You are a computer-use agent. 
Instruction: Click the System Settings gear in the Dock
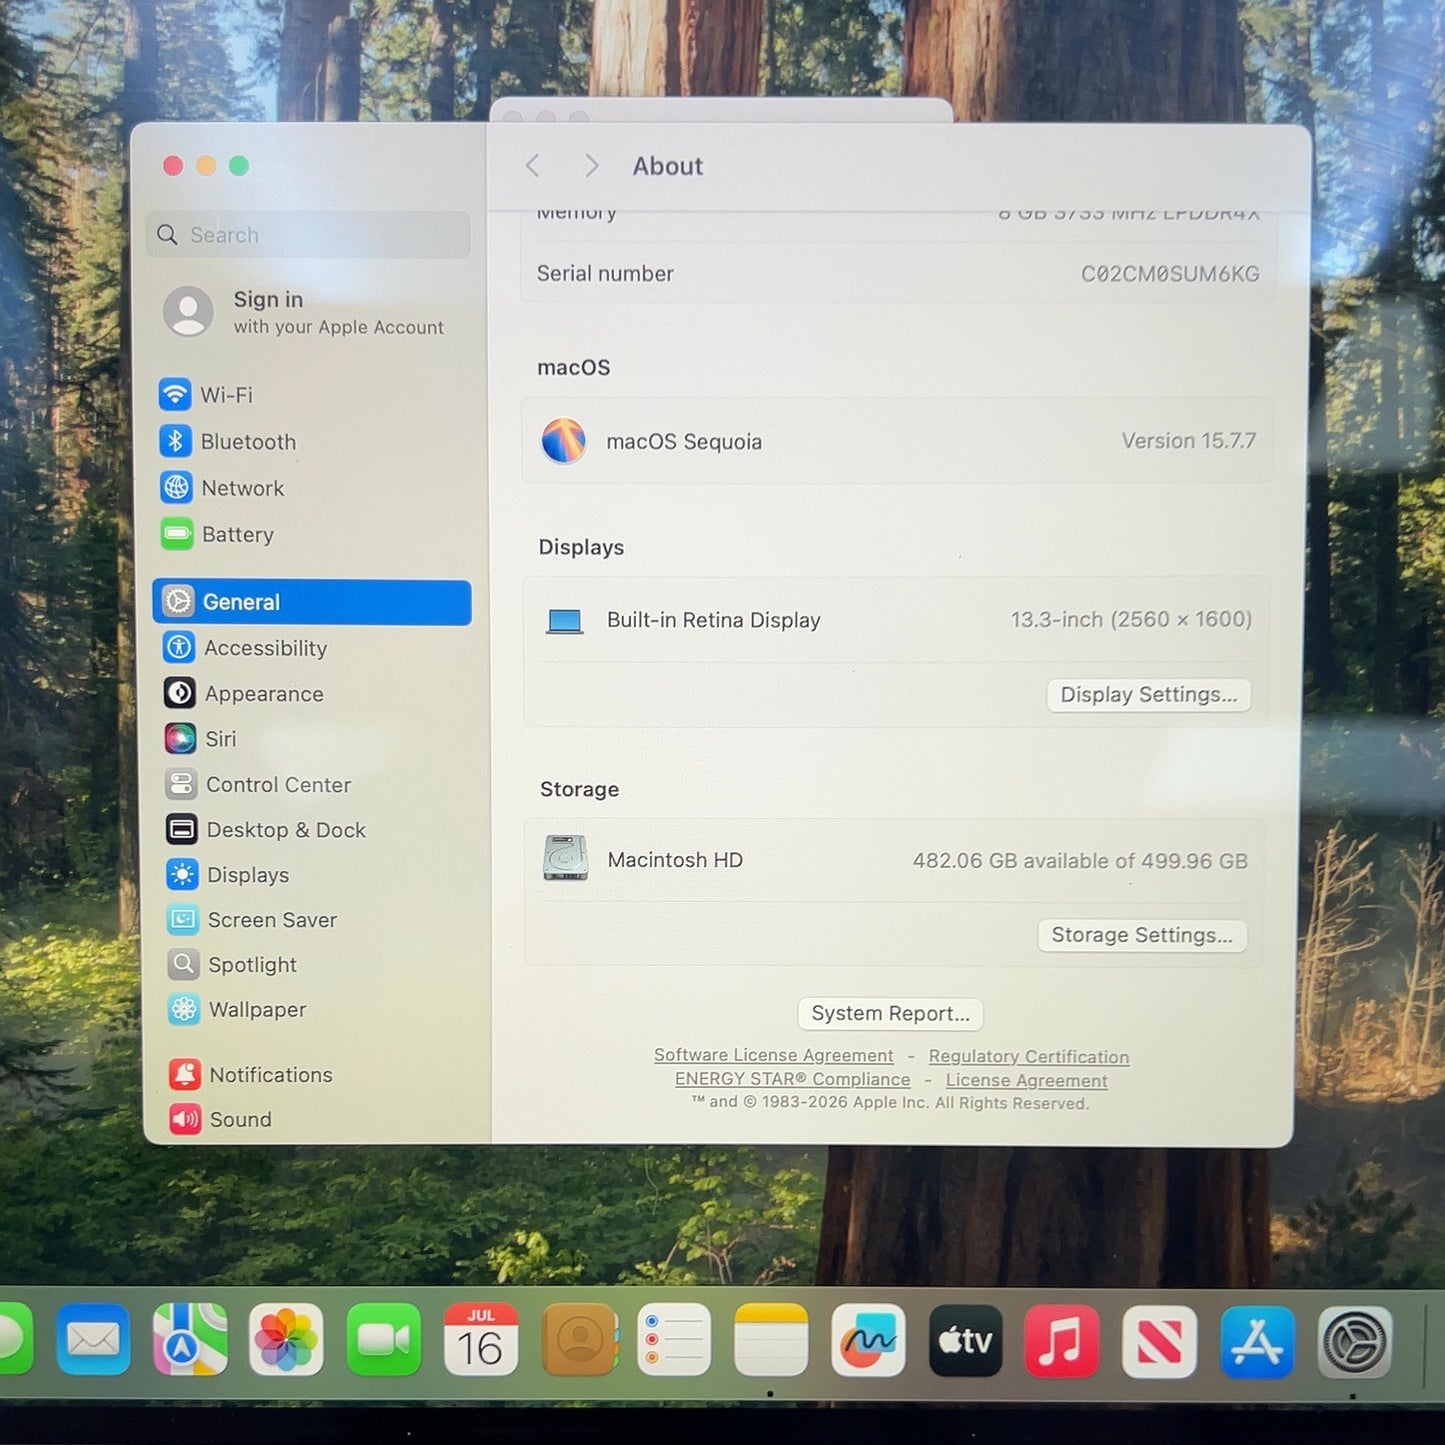tap(1355, 1342)
